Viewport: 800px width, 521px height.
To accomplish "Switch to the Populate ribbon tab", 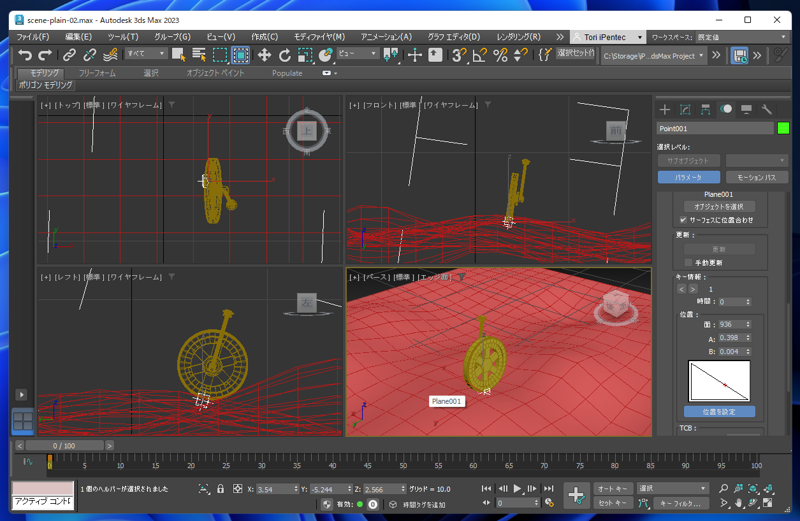I will pyautogui.click(x=287, y=73).
